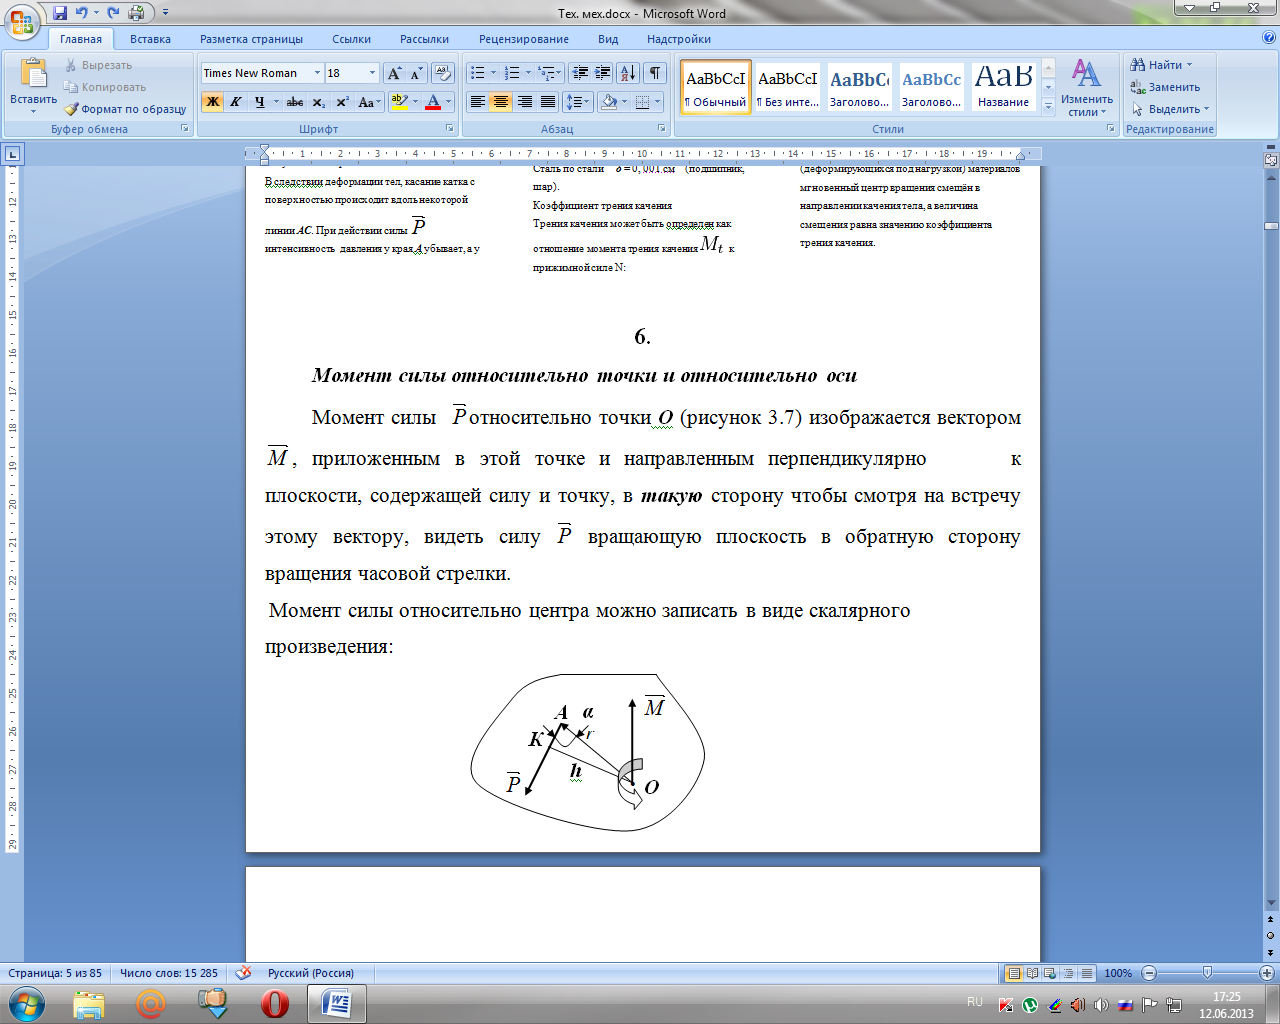Expand styles gallery more arrow
This screenshot has height=1024, width=1280.
(x=1048, y=106)
